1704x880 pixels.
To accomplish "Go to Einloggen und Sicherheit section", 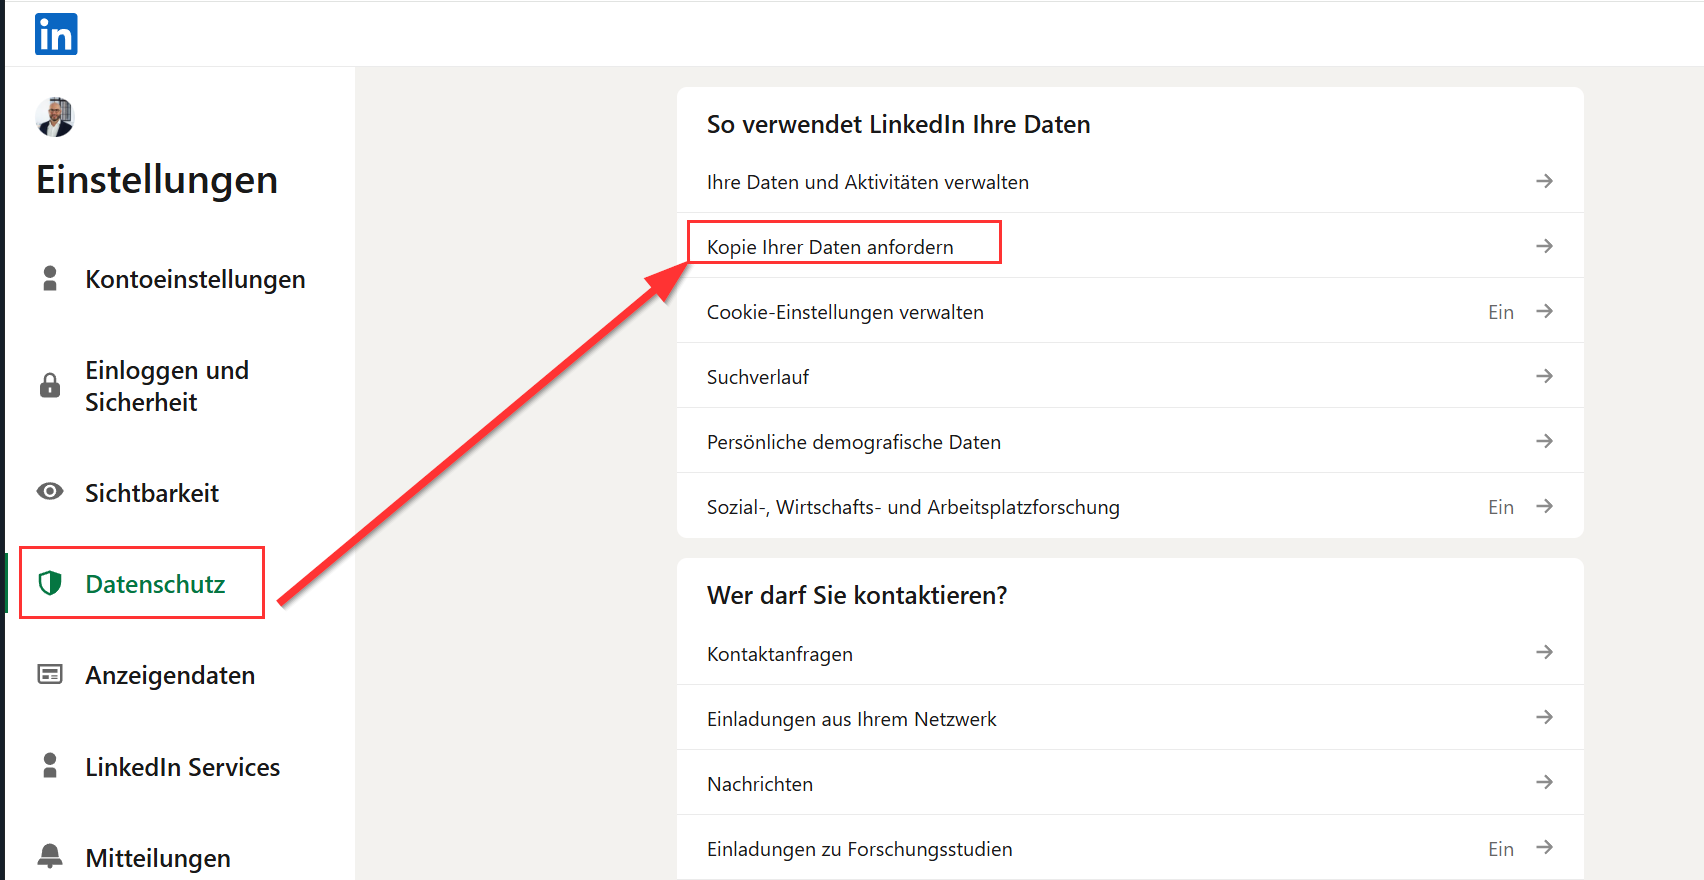I will (167, 386).
